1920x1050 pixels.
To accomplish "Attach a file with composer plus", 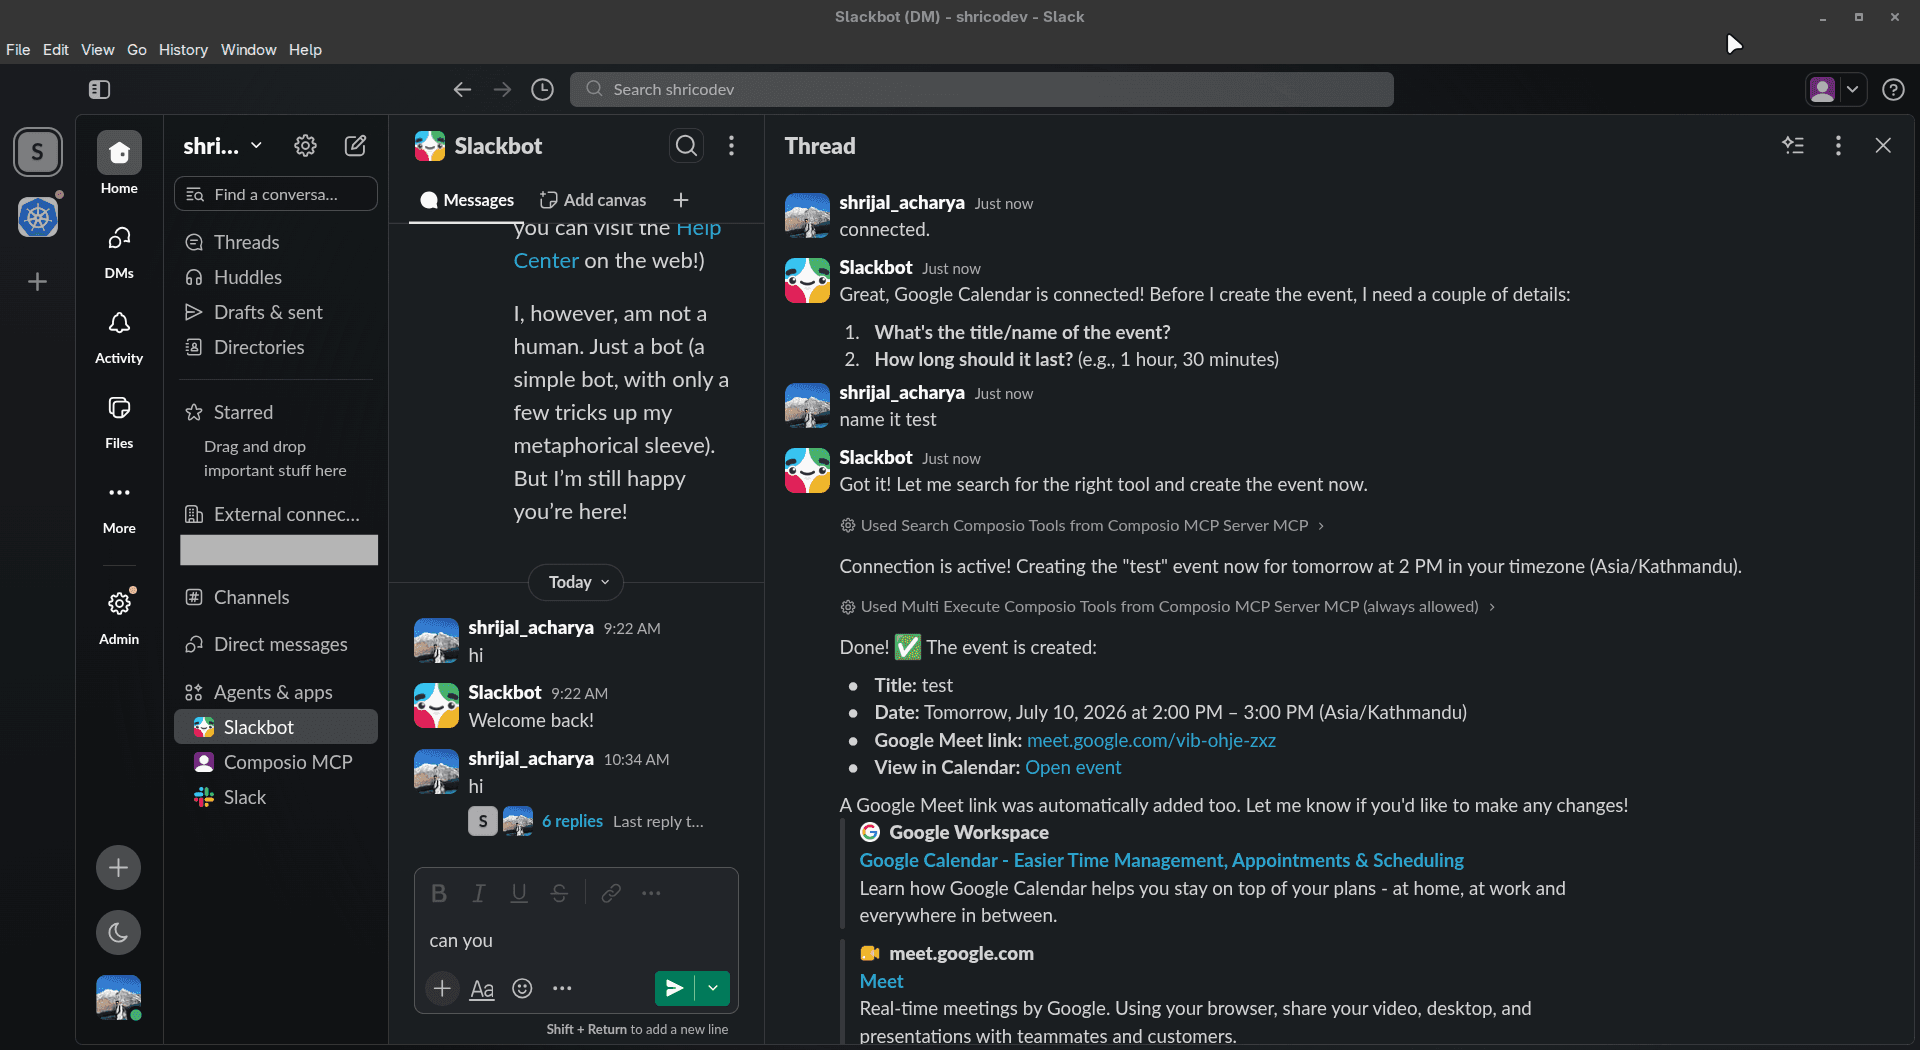I will [x=442, y=988].
